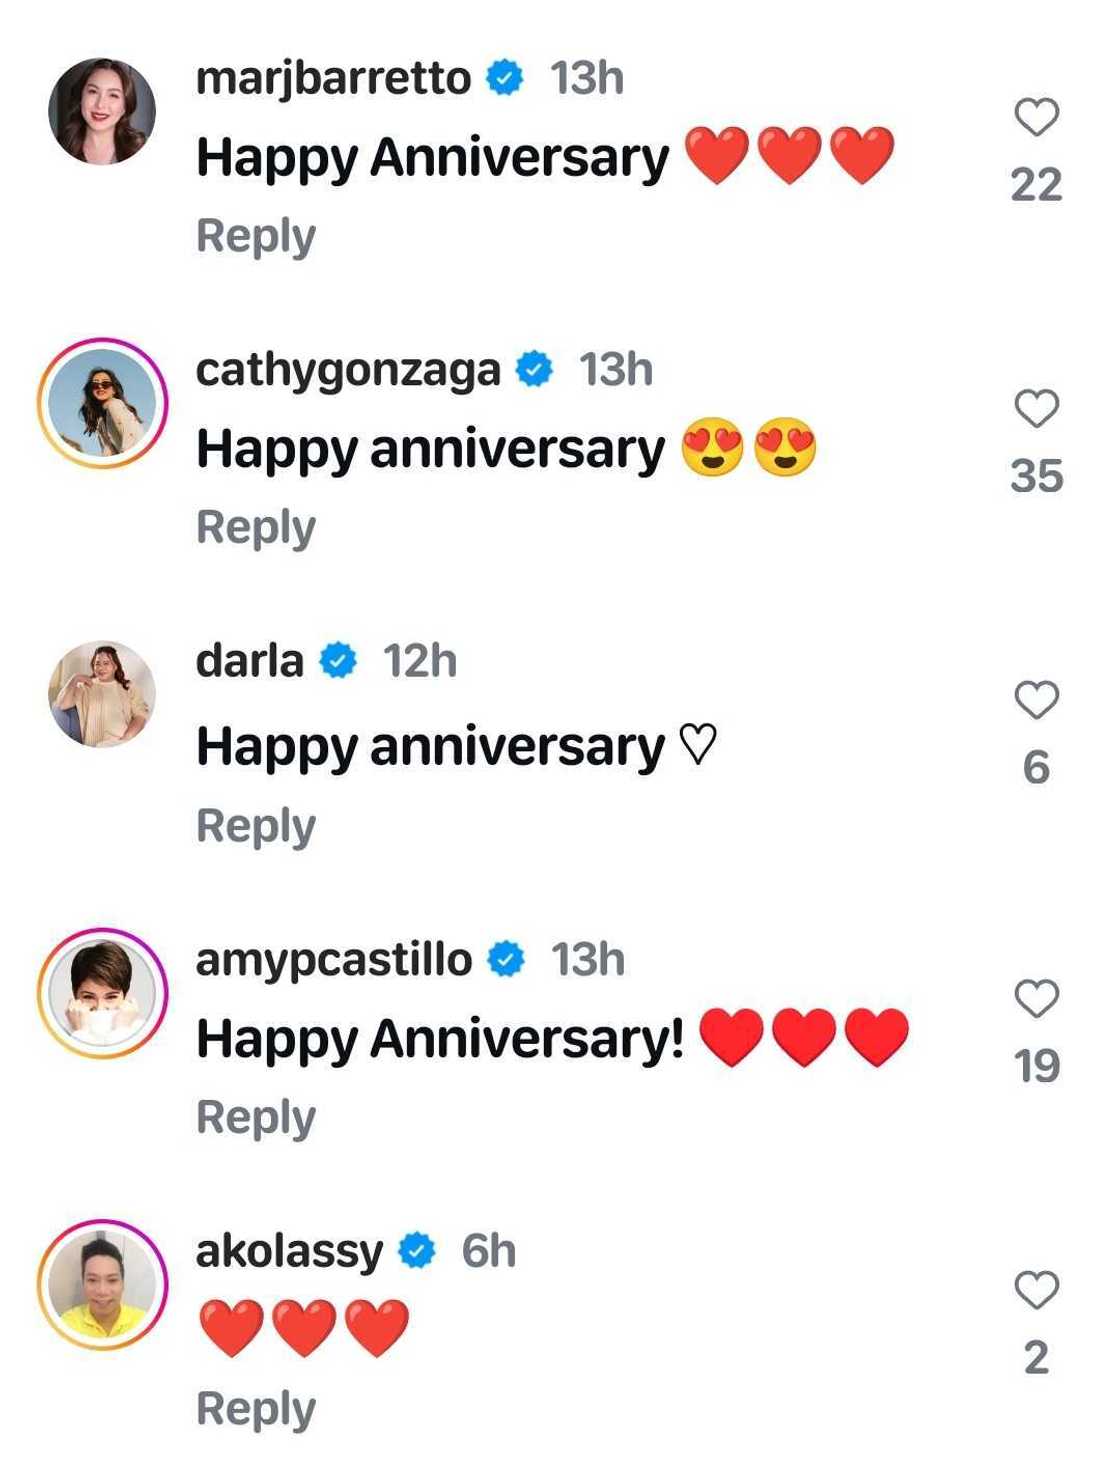Reply to akolassy's comment

click(x=256, y=1409)
